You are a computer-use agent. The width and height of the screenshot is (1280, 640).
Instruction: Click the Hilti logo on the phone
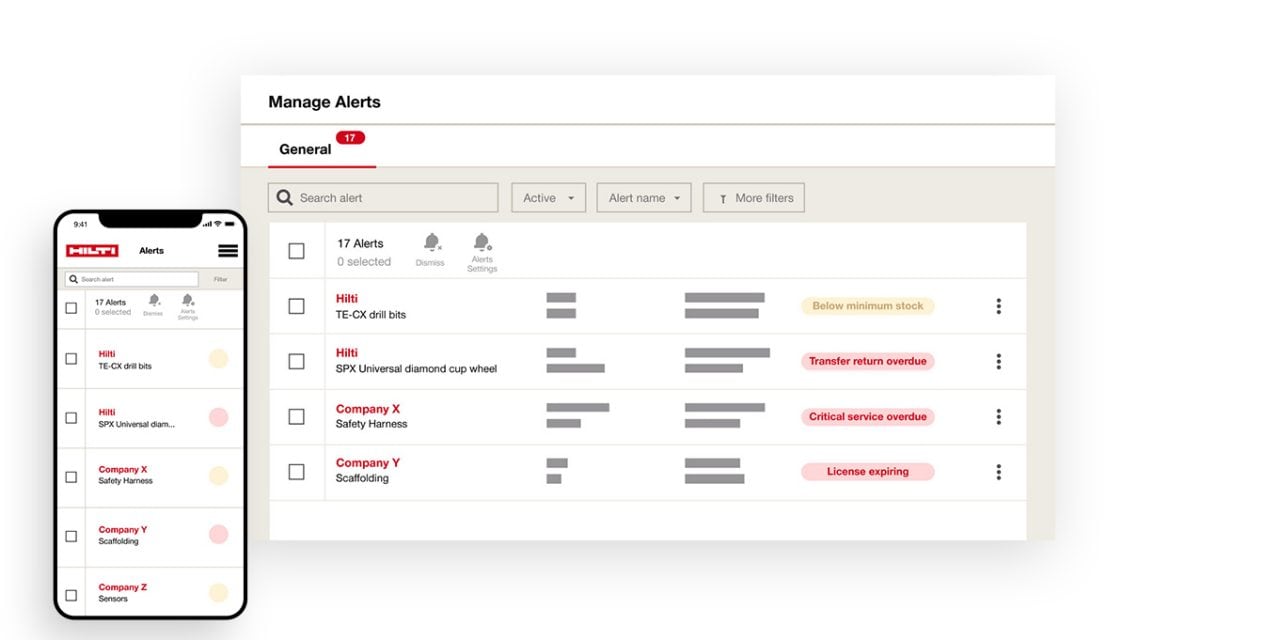point(92,251)
